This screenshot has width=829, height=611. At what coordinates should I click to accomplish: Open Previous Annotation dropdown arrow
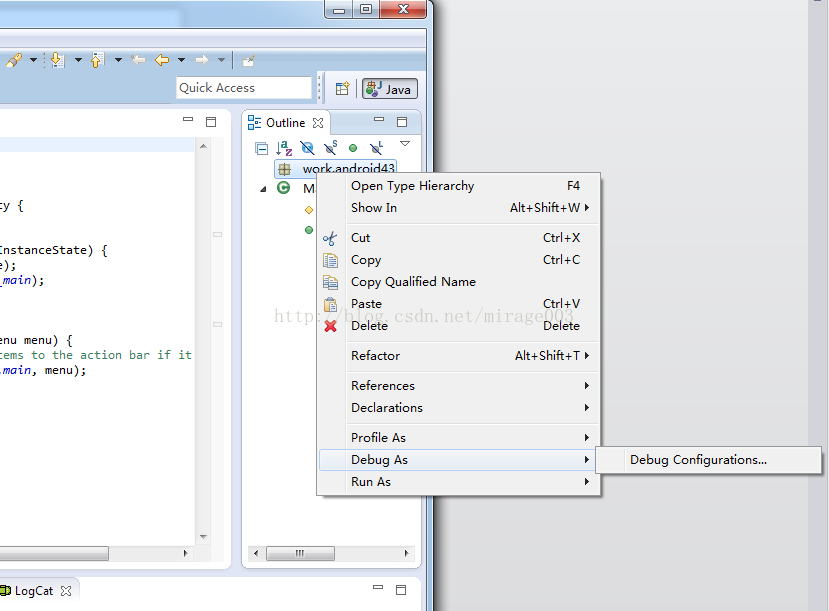pos(118,60)
